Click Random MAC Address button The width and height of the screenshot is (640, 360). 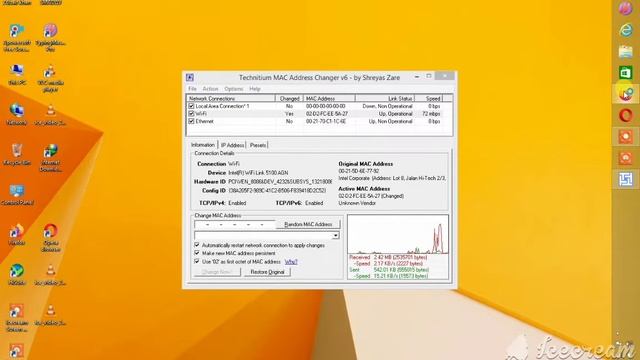pos(308,224)
